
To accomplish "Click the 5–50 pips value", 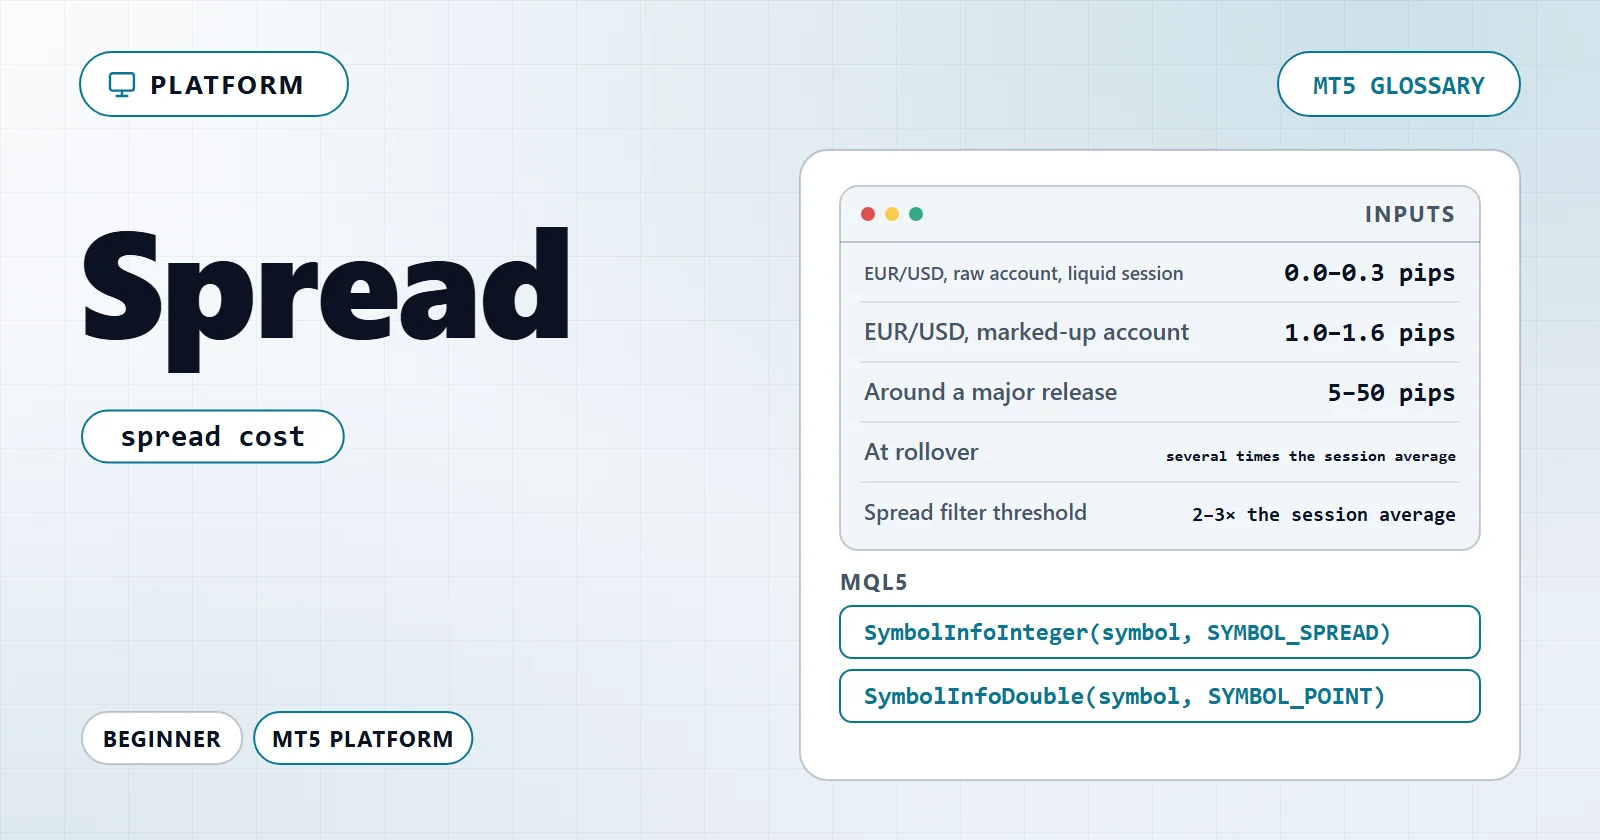I will (1391, 393).
